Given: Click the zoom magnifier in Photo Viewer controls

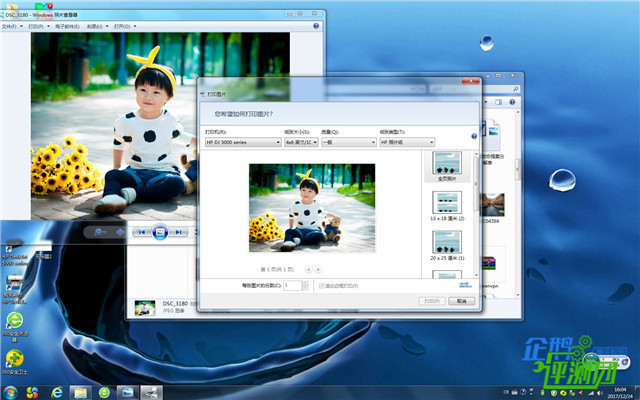Looking at the screenshot, I should [x=100, y=232].
